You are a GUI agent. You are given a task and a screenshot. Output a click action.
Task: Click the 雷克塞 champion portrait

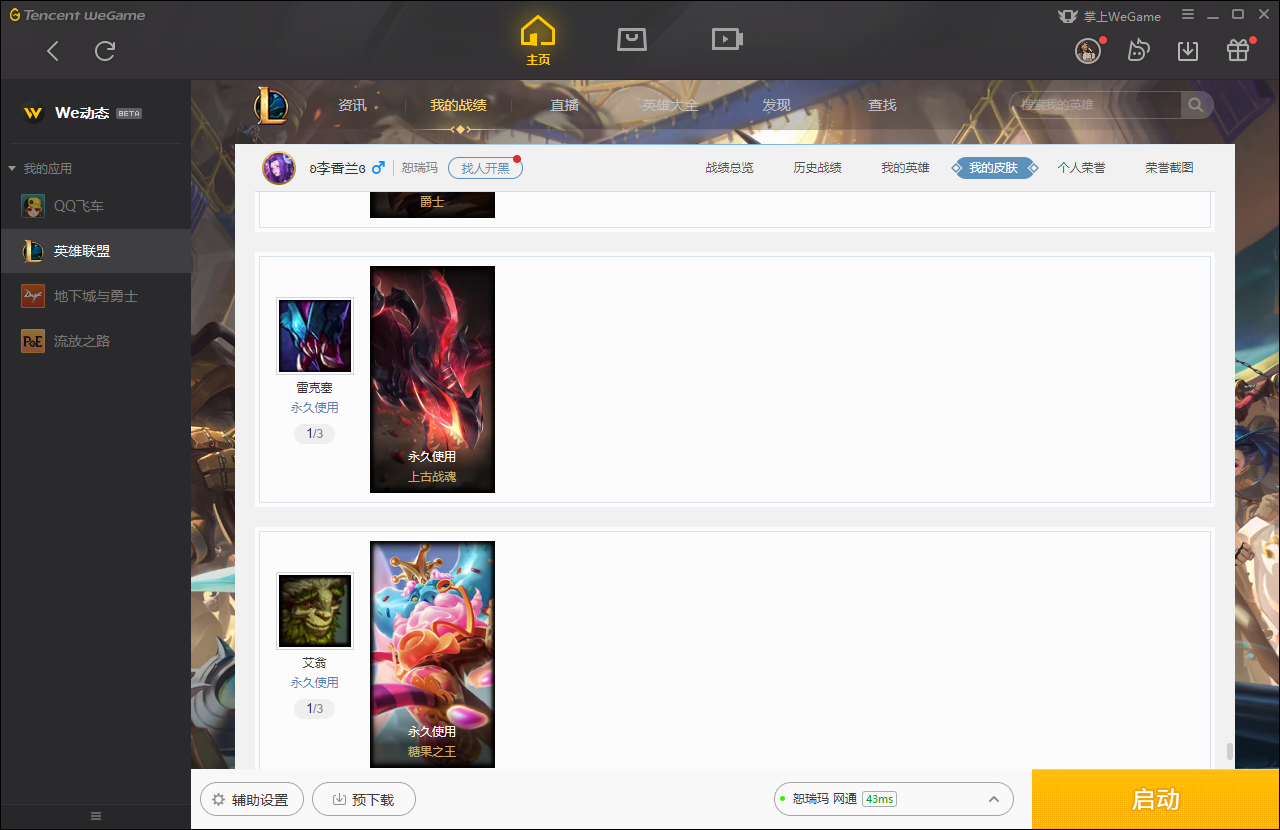tap(315, 336)
